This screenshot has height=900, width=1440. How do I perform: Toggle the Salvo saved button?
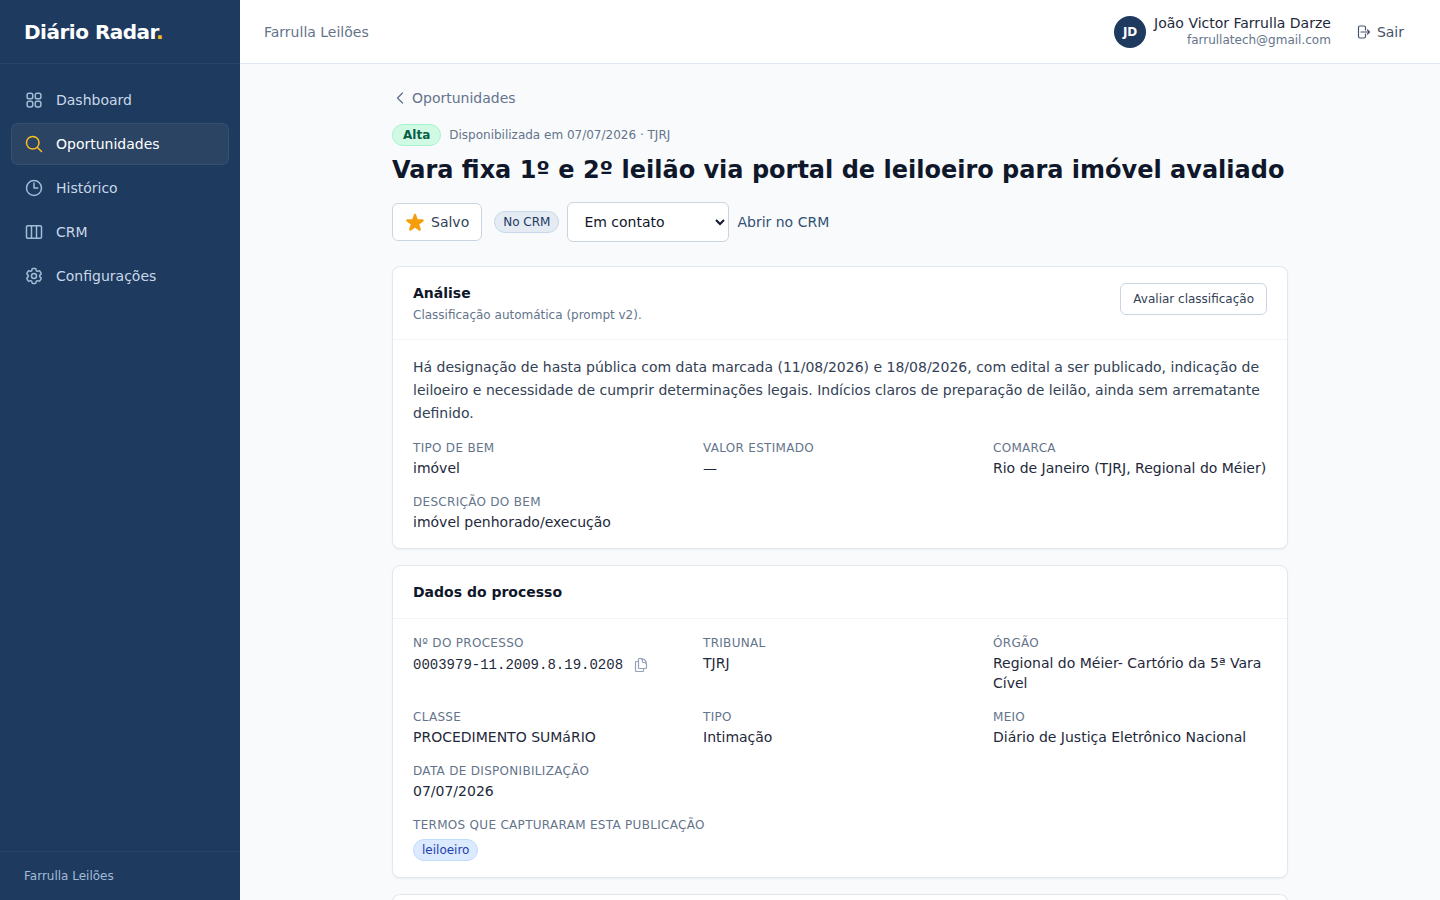(x=437, y=222)
